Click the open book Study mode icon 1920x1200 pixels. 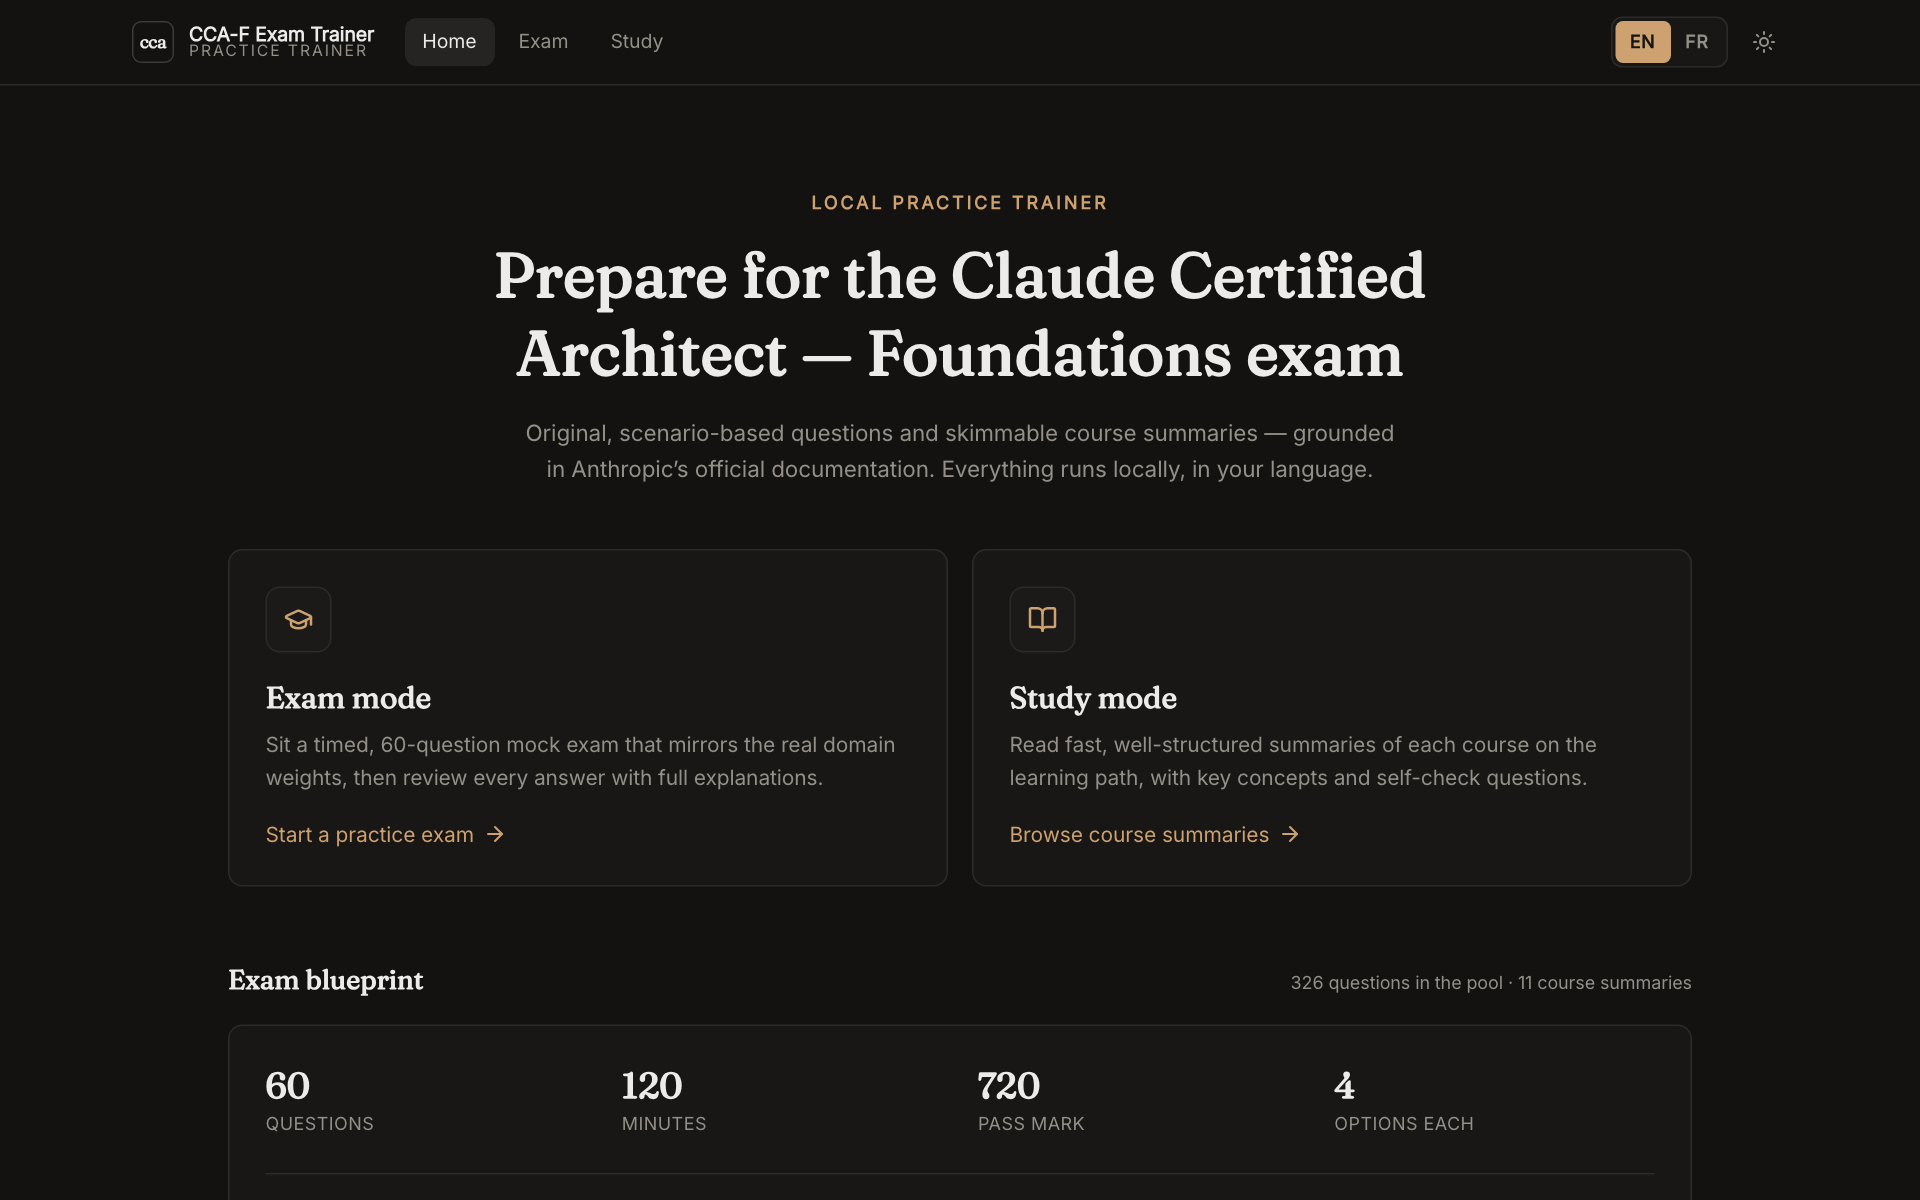tap(1042, 619)
